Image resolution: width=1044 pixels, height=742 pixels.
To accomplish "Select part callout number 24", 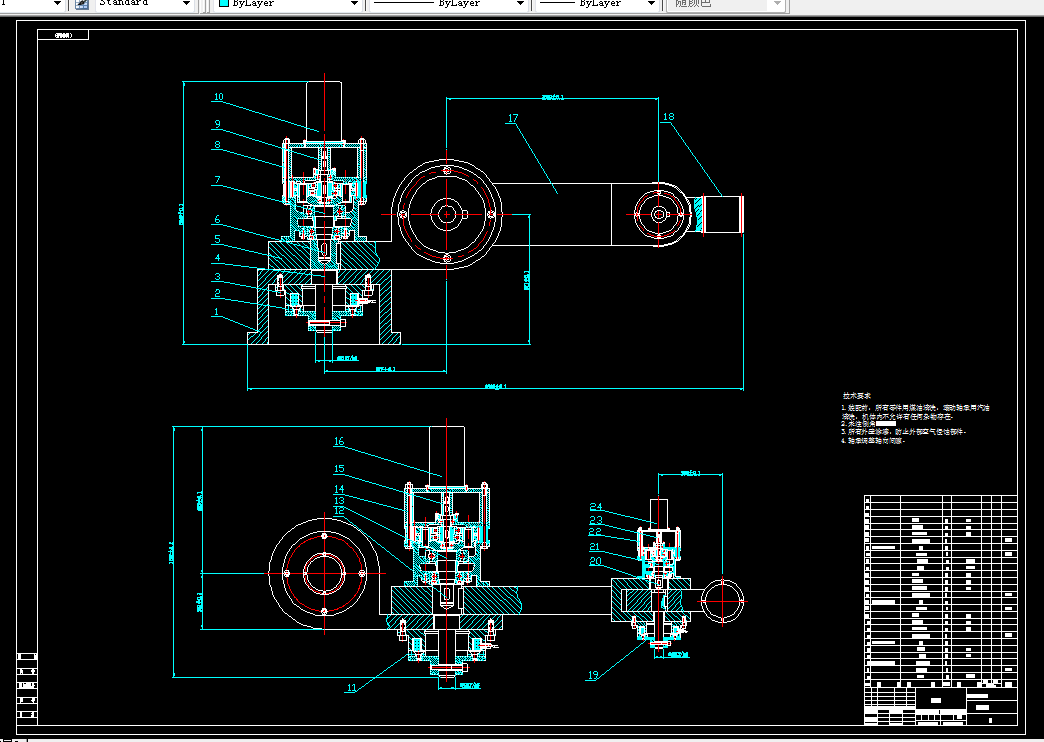I will tap(596, 507).
